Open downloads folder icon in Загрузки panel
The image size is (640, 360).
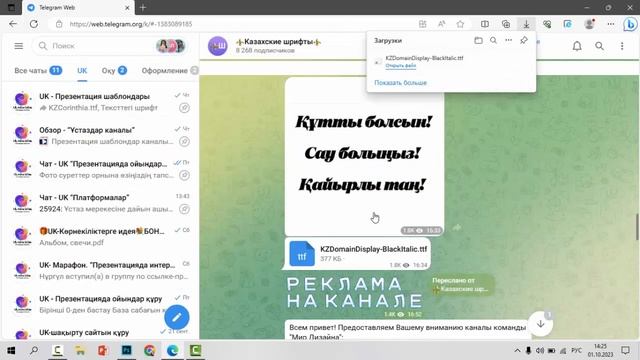pyautogui.click(x=478, y=40)
